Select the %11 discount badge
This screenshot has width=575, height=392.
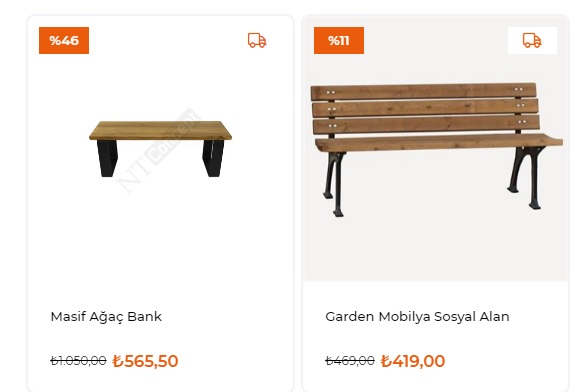pyautogui.click(x=339, y=40)
